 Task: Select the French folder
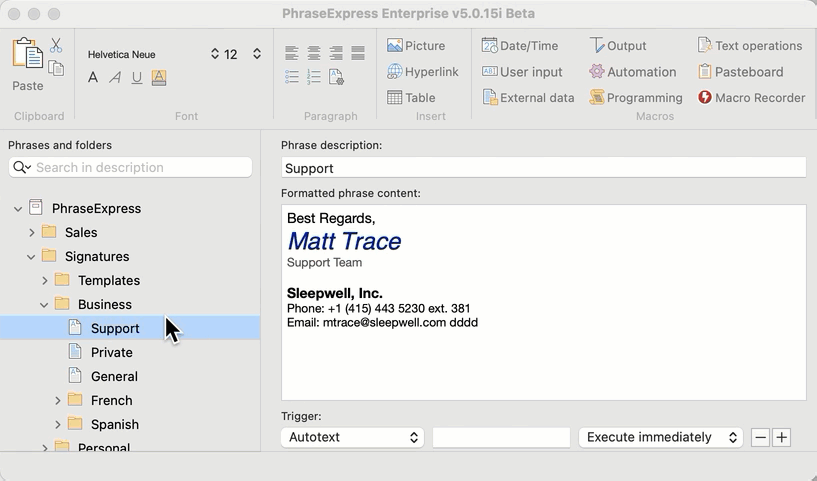coord(112,400)
